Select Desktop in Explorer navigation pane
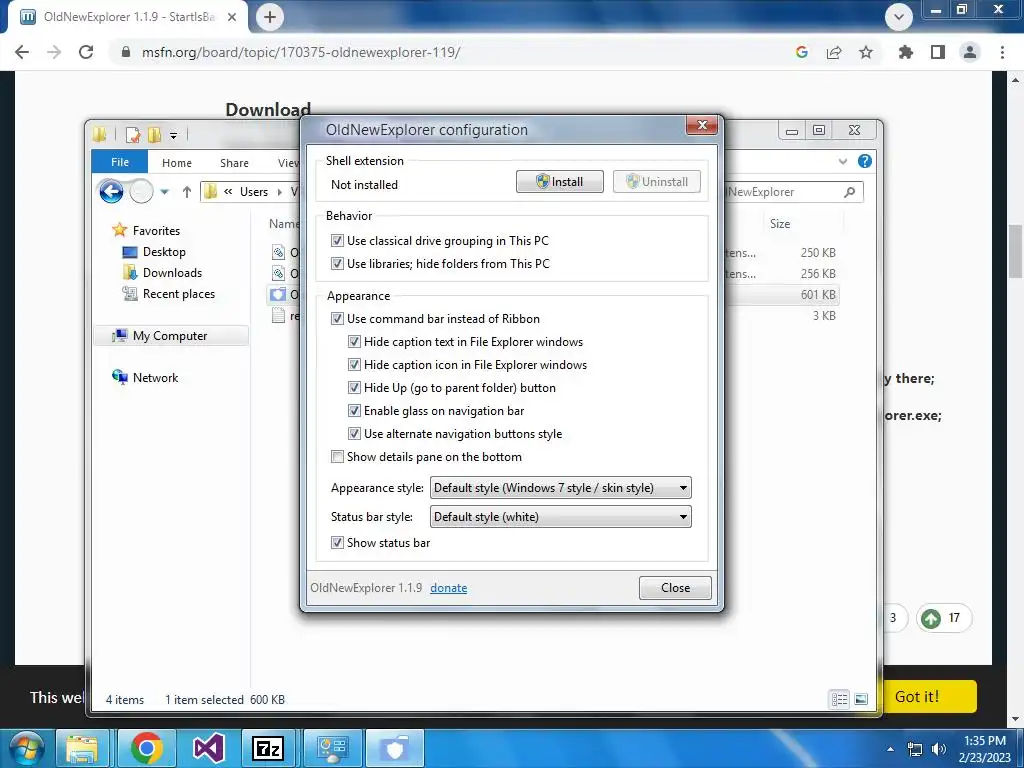Image resolution: width=1024 pixels, height=768 pixels. tap(154, 252)
